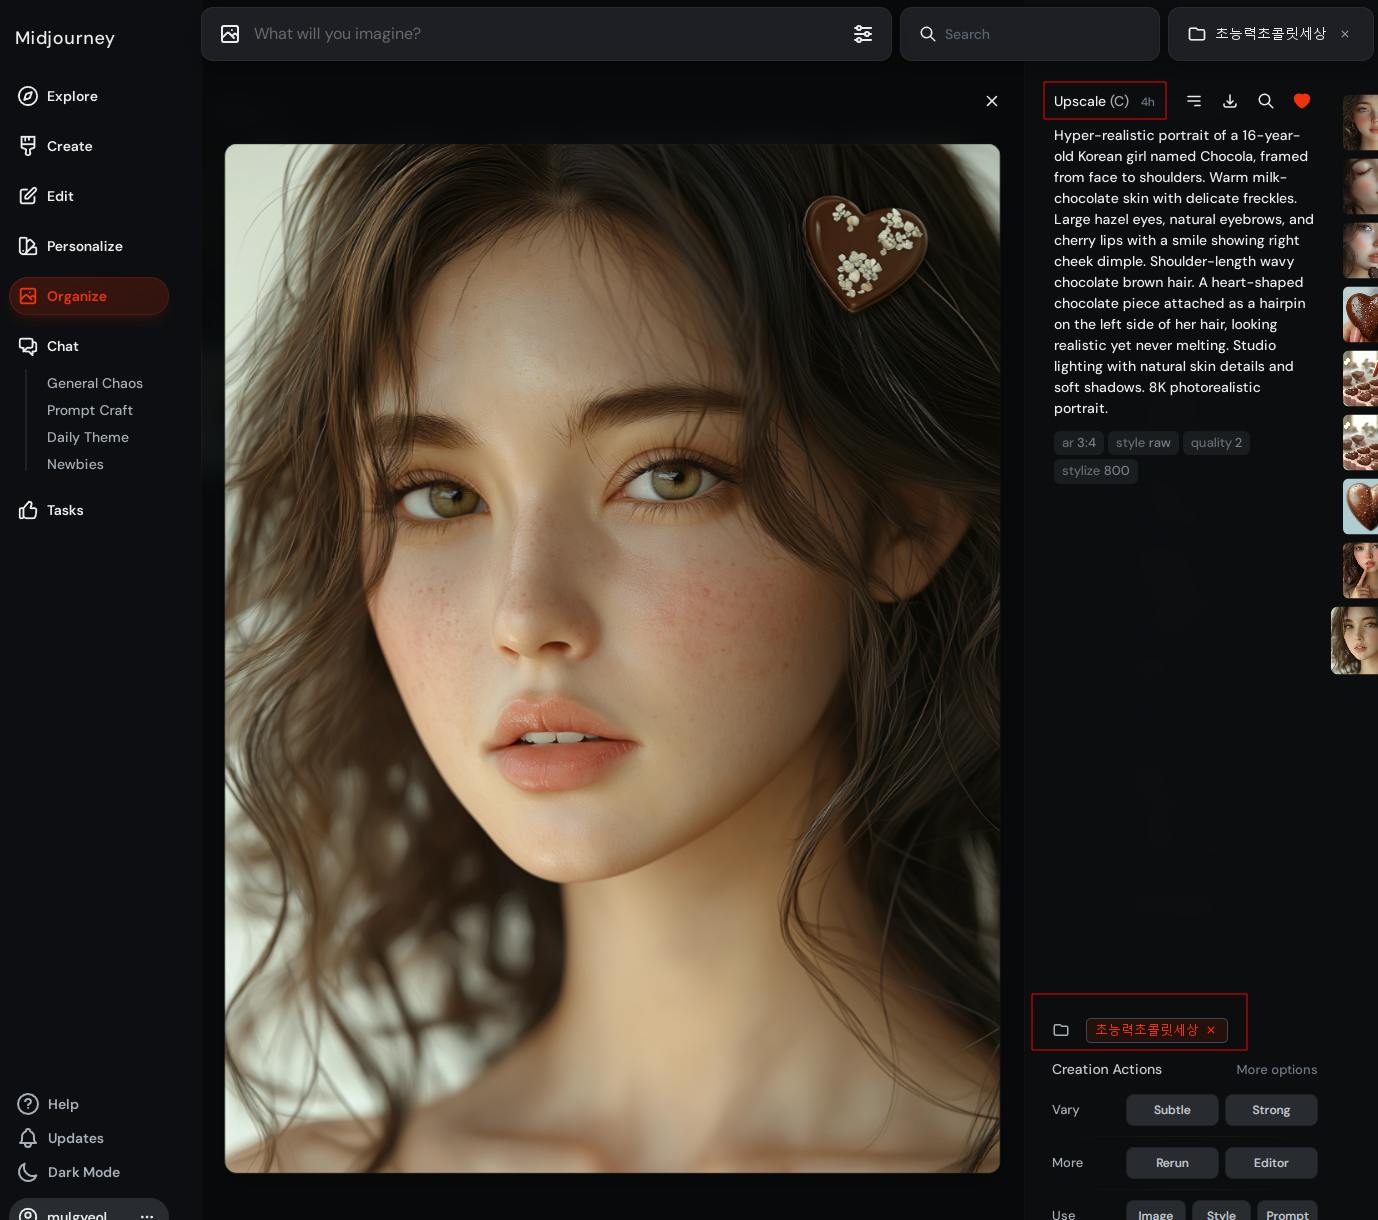Remove image from 초능력초콜릿세상 folder tag
This screenshot has width=1378, height=1220.
point(1211,1030)
